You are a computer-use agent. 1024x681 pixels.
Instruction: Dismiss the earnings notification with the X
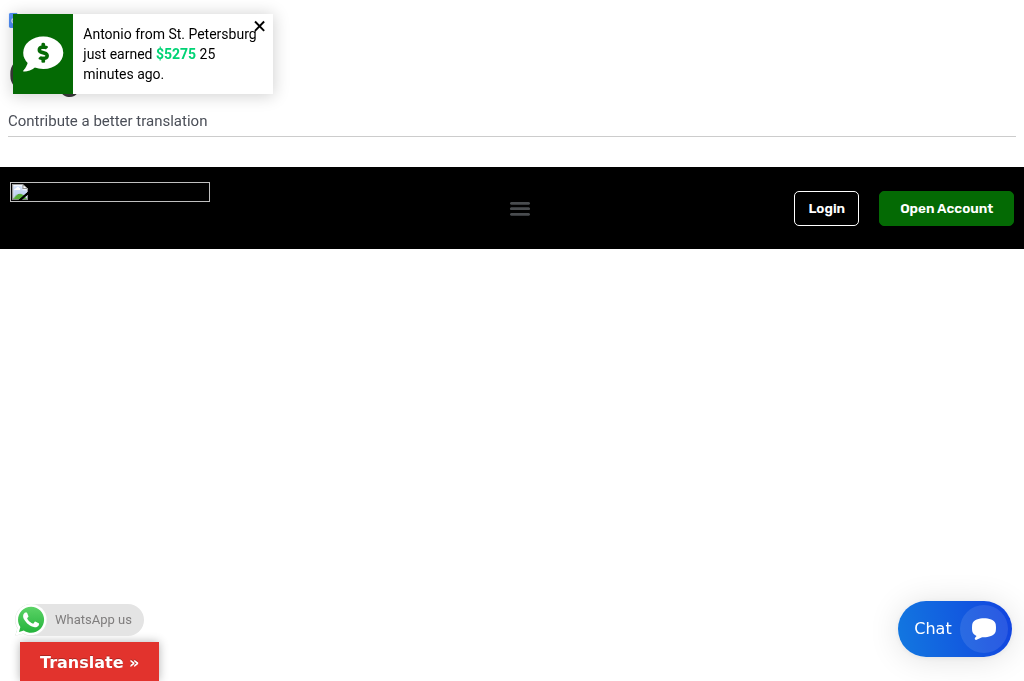pyautogui.click(x=259, y=26)
